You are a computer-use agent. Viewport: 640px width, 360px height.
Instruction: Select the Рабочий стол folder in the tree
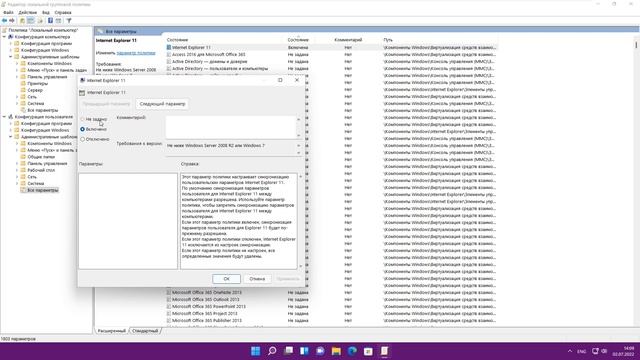coord(41,170)
